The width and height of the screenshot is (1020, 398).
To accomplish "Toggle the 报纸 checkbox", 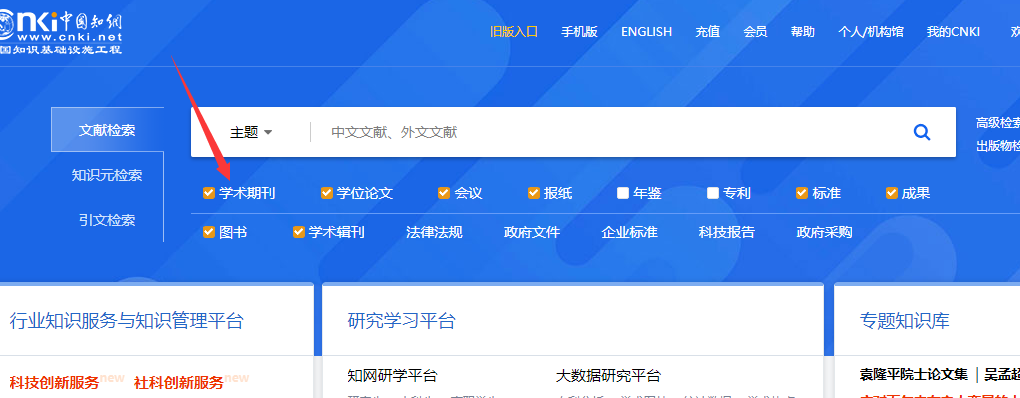I will [533, 192].
